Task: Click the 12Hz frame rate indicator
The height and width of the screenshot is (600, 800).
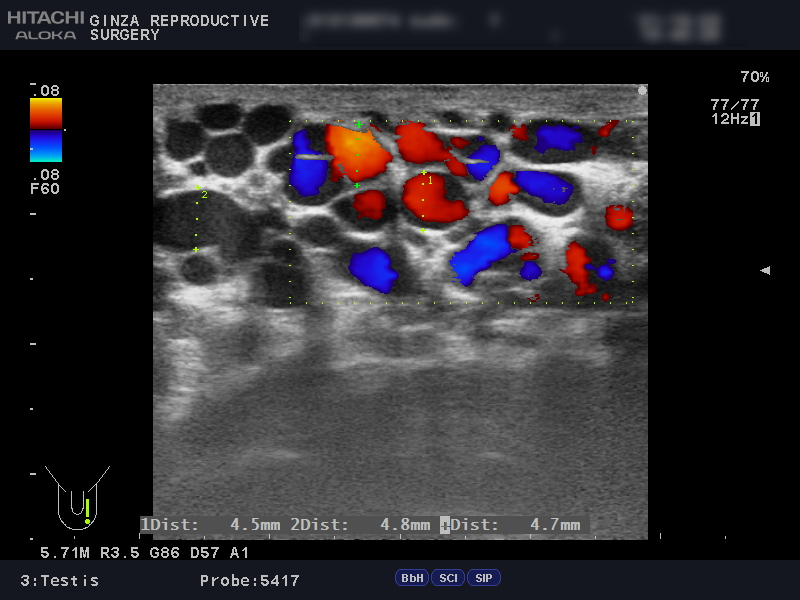Action: [735, 119]
